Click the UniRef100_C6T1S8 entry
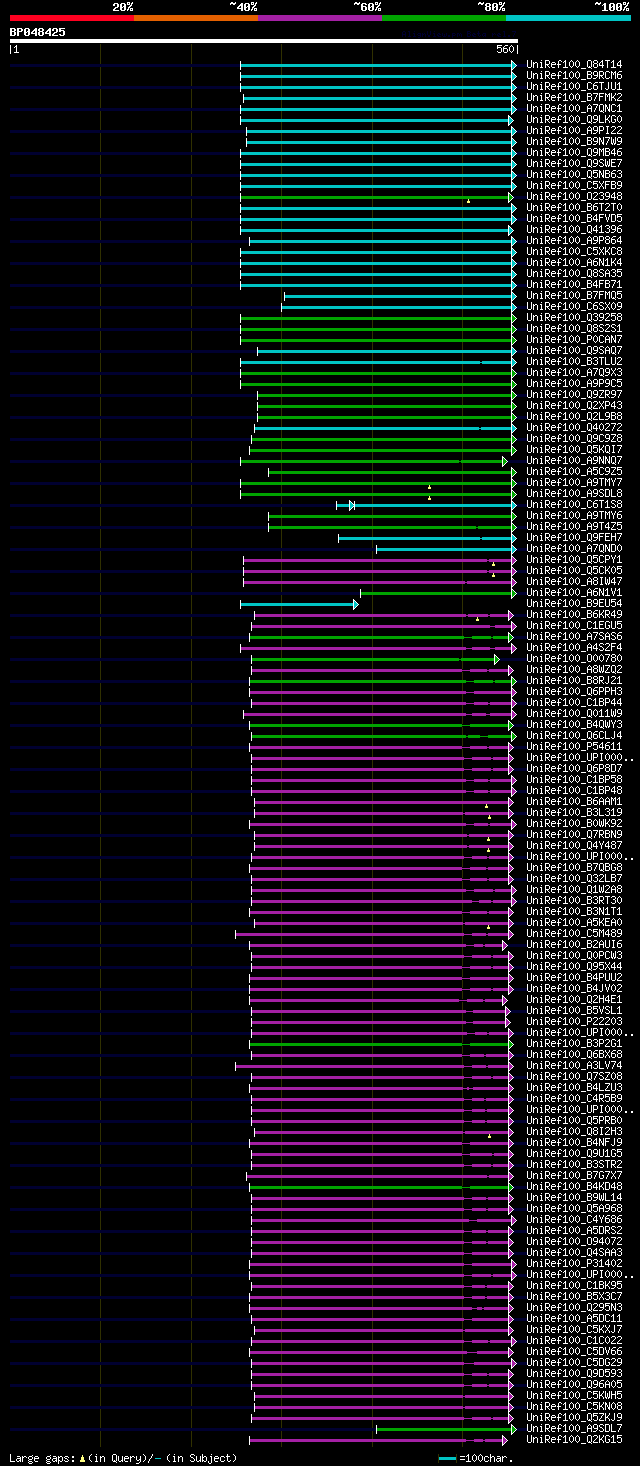 pyautogui.click(x=574, y=504)
